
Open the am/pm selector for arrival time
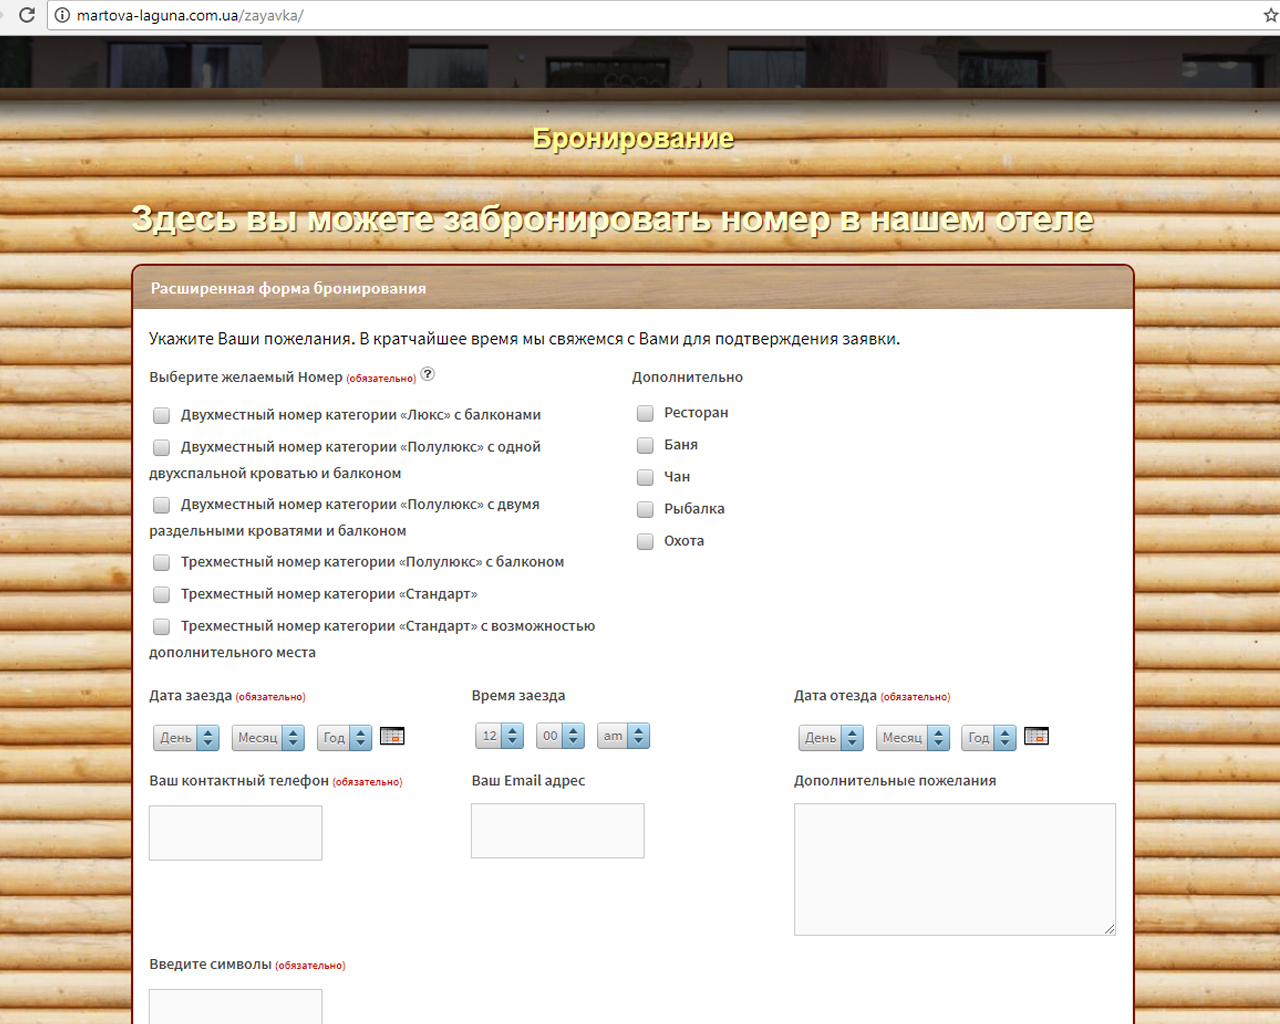pyautogui.click(x=623, y=736)
